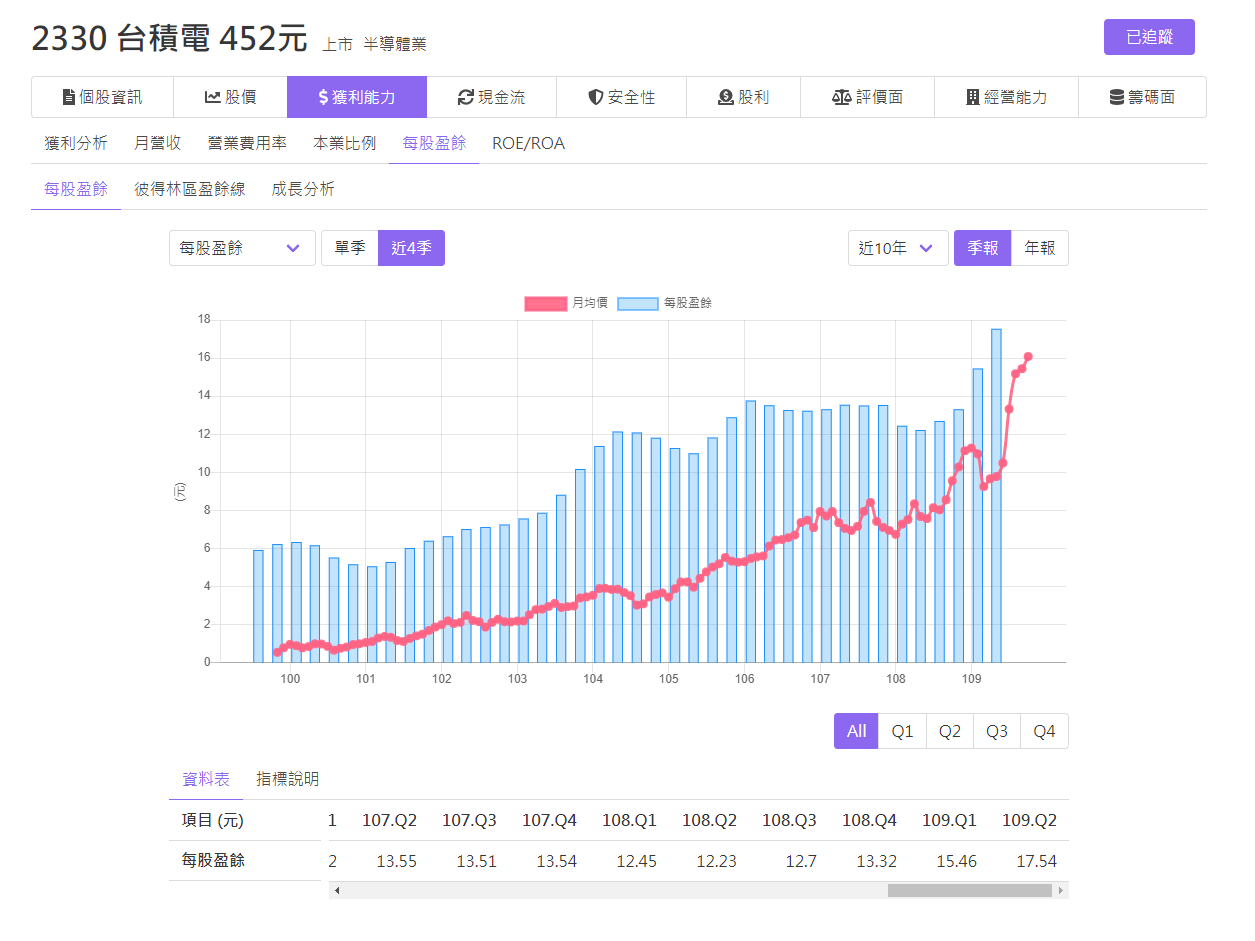Viewport: 1255px width, 941px height.
Task: Click the chart icon on 股價 tab
Action: tap(212, 97)
